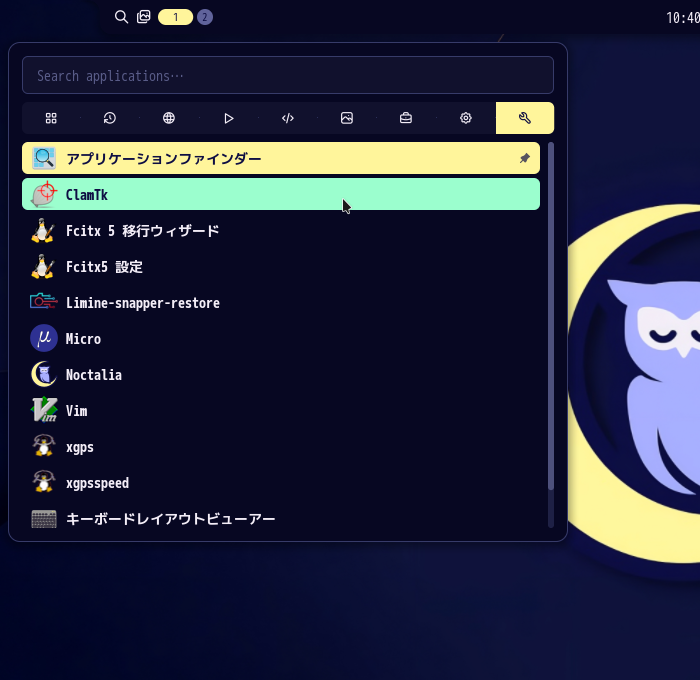Screen dimensions: 700x680
Task: Select the Settings gear category tab
Action: (466, 118)
